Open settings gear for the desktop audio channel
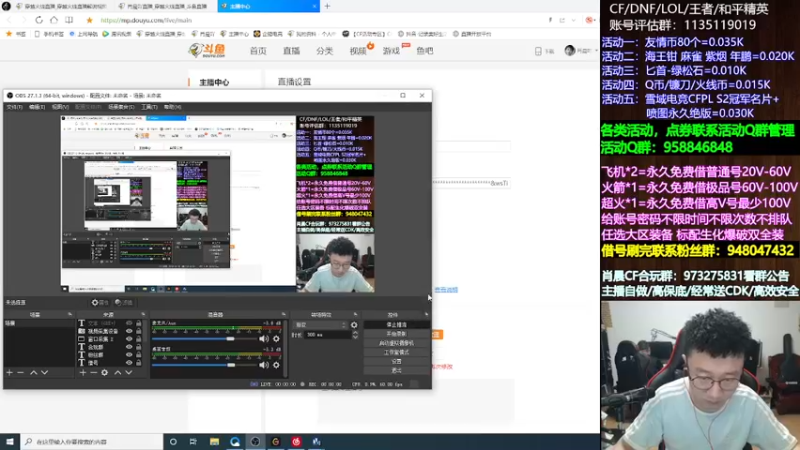This screenshot has width=800, height=450. 276,365
